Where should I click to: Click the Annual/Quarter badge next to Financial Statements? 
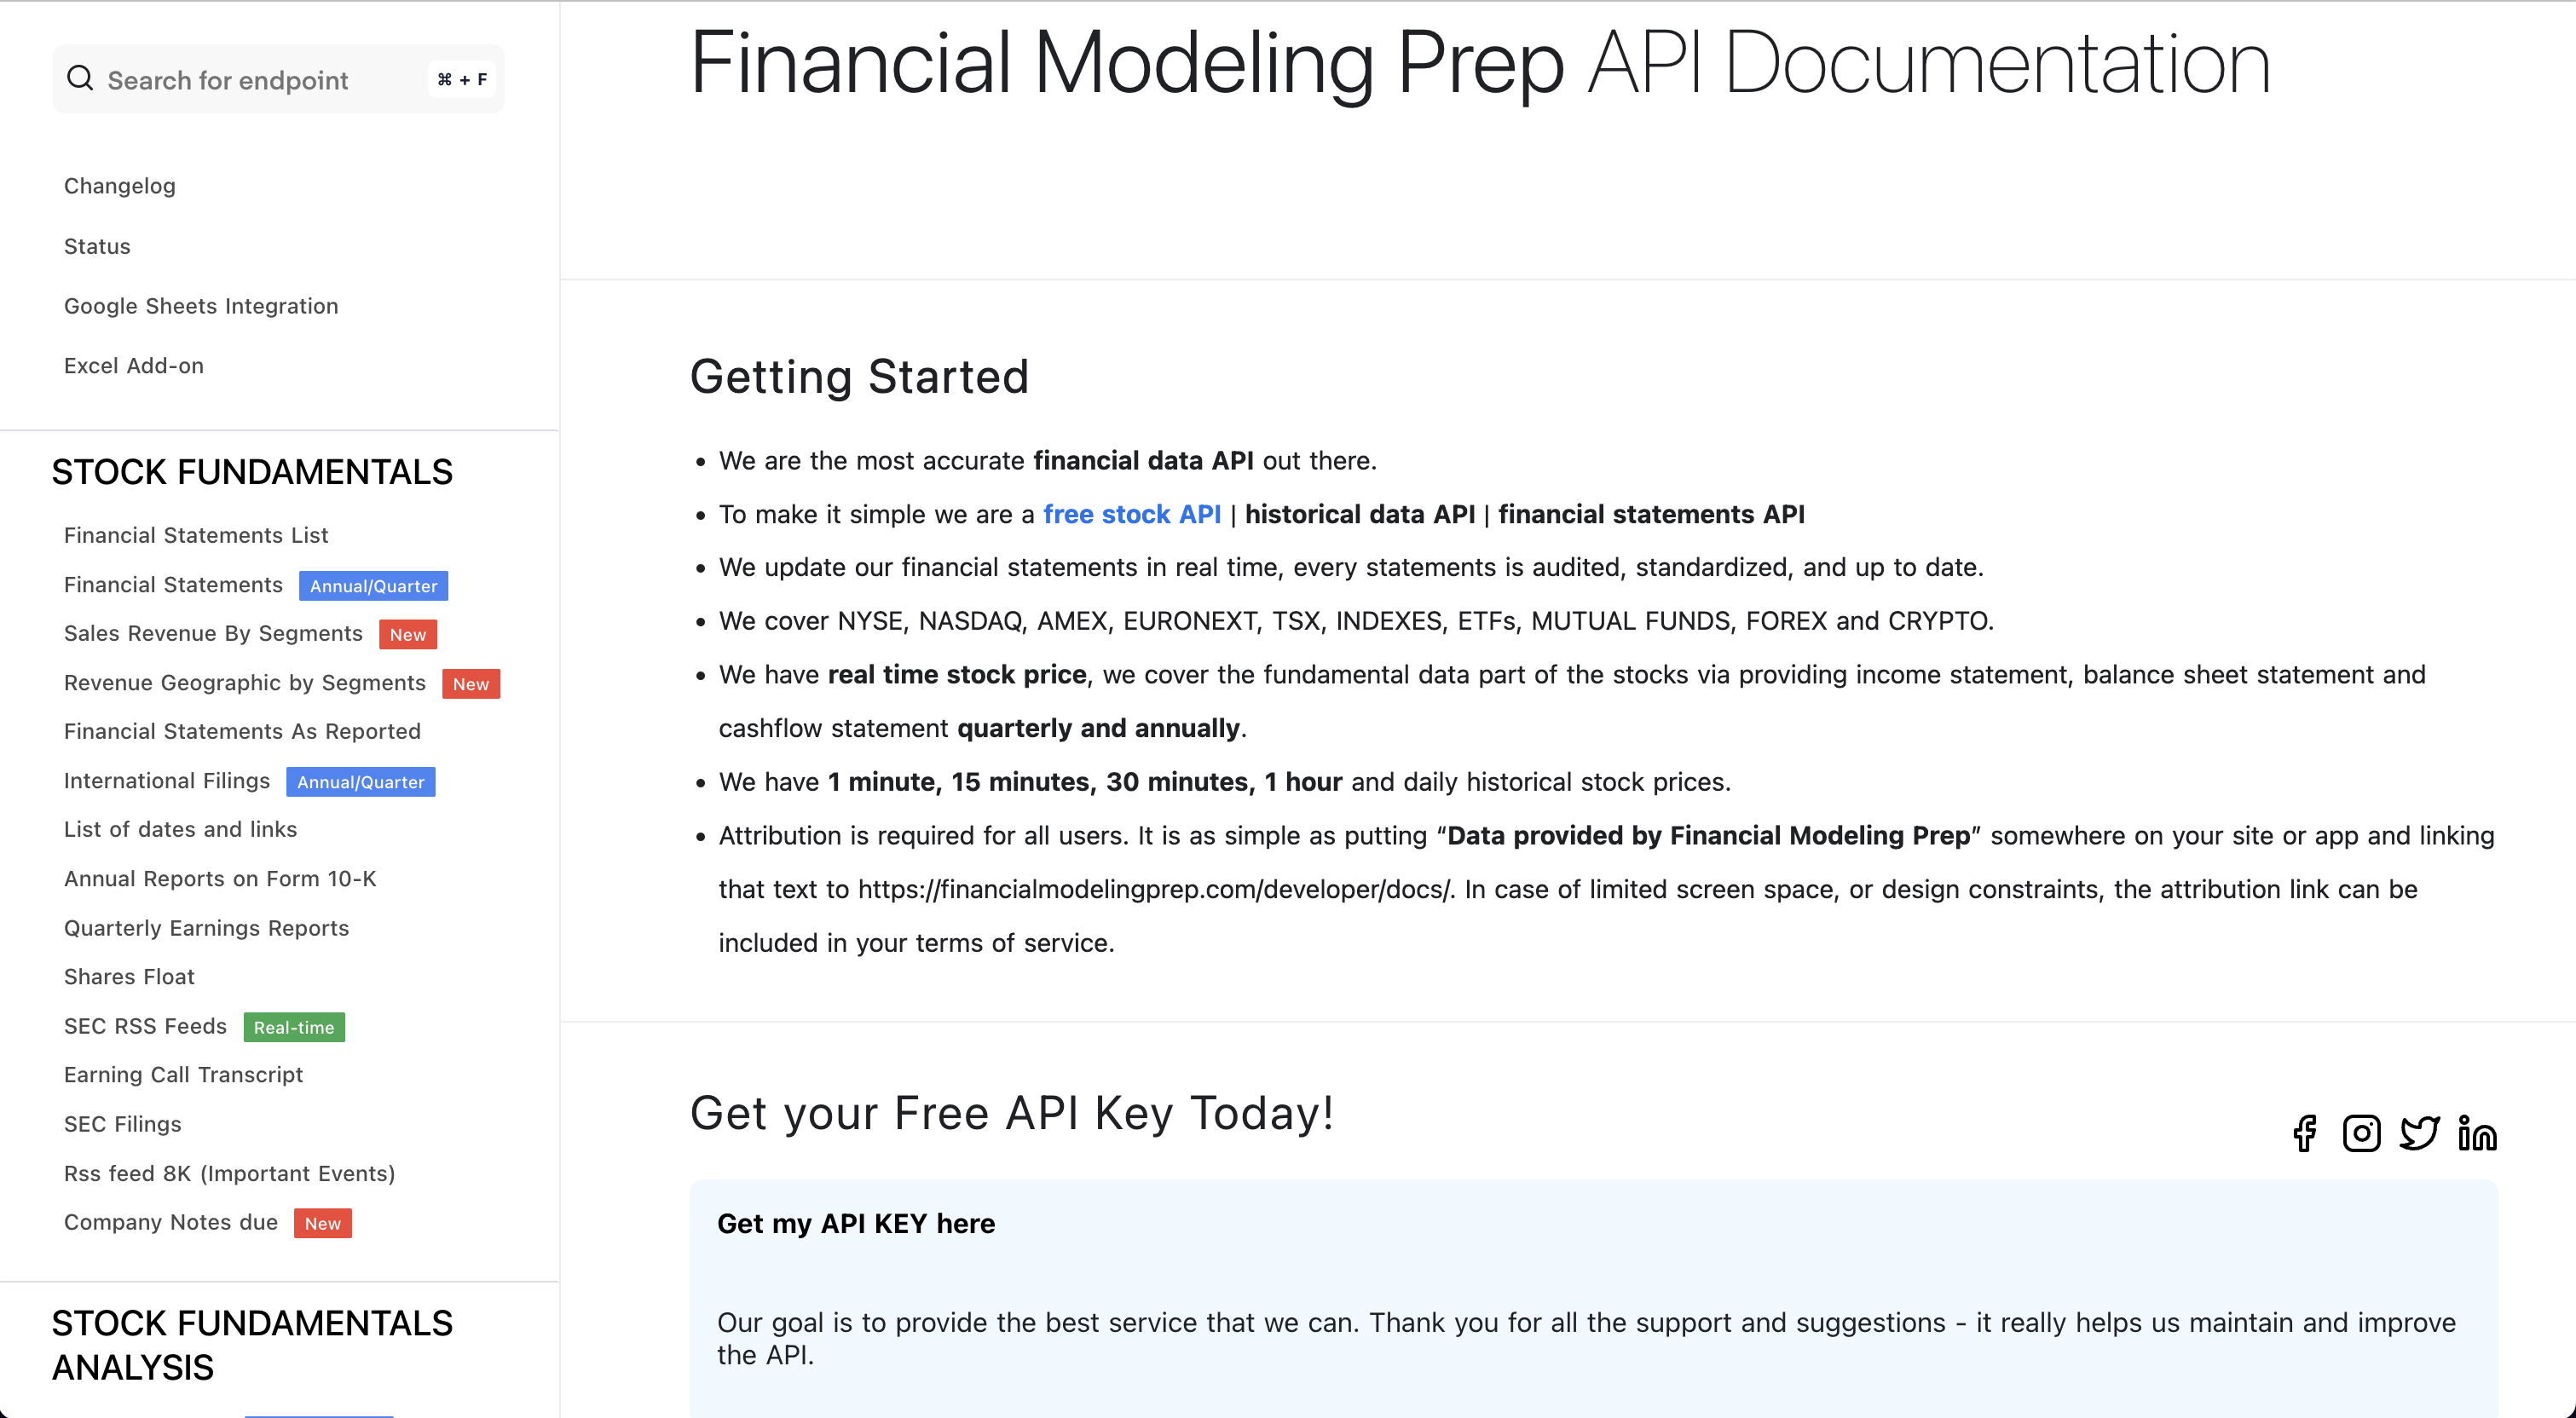pos(372,585)
